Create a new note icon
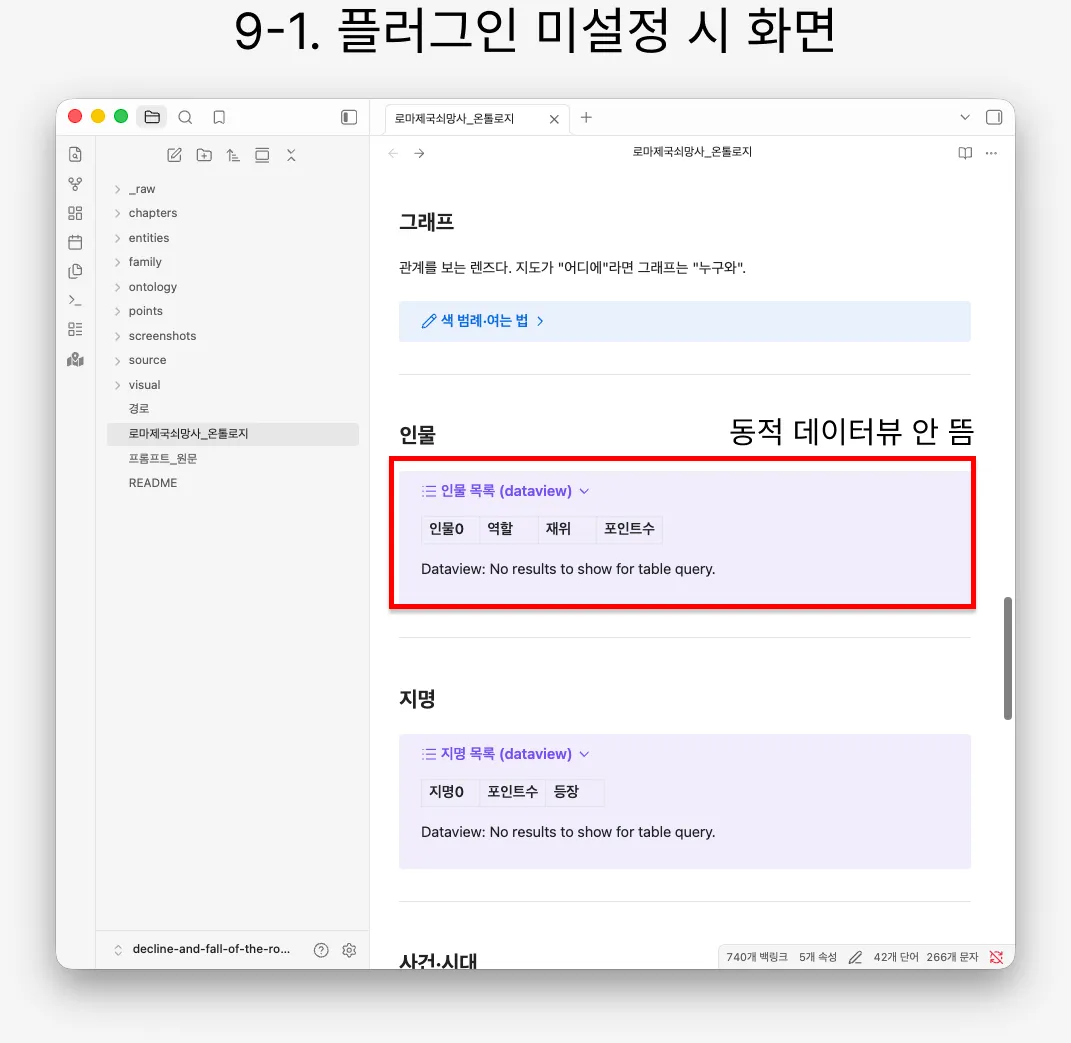The image size is (1071, 1043). coord(174,155)
